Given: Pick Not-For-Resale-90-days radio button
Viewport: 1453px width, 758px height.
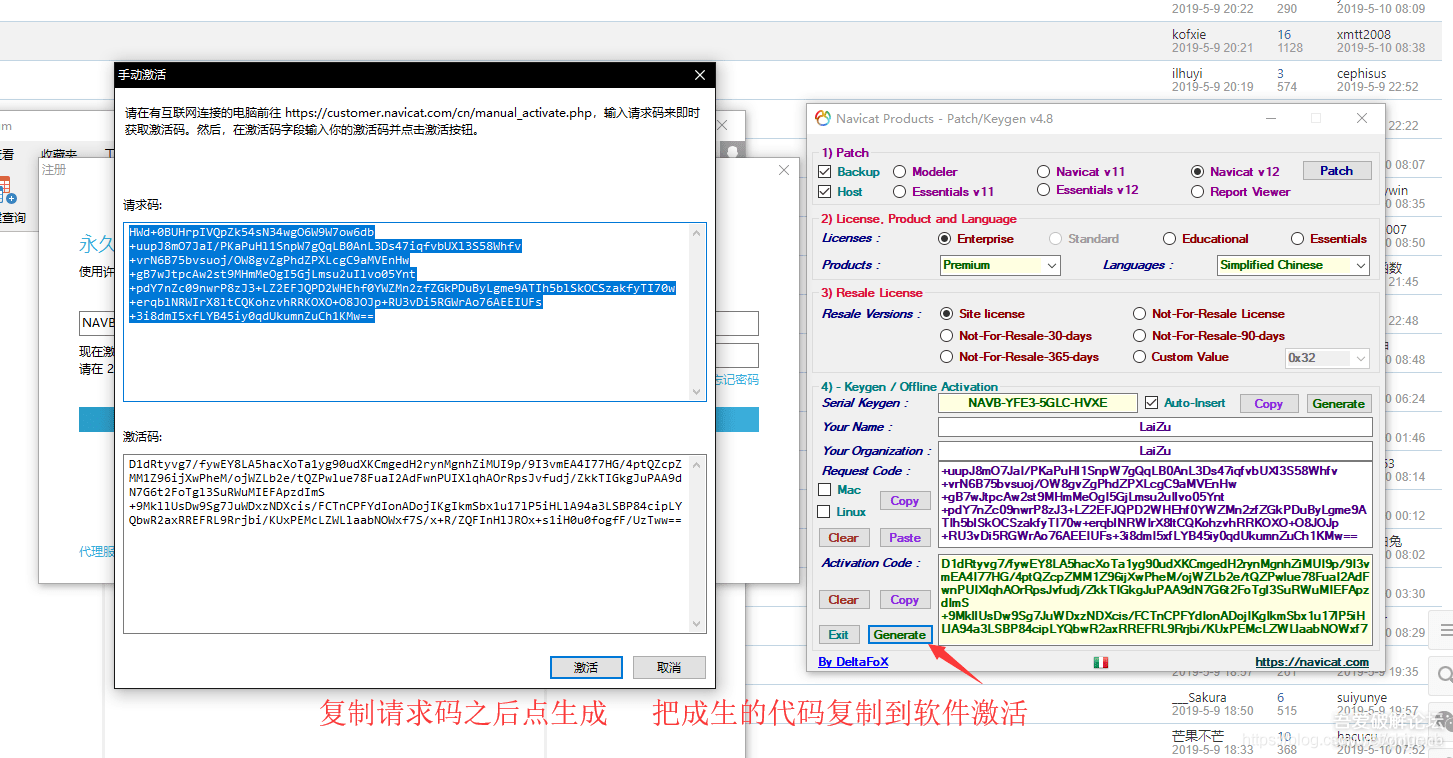Looking at the screenshot, I should [x=1140, y=336].
